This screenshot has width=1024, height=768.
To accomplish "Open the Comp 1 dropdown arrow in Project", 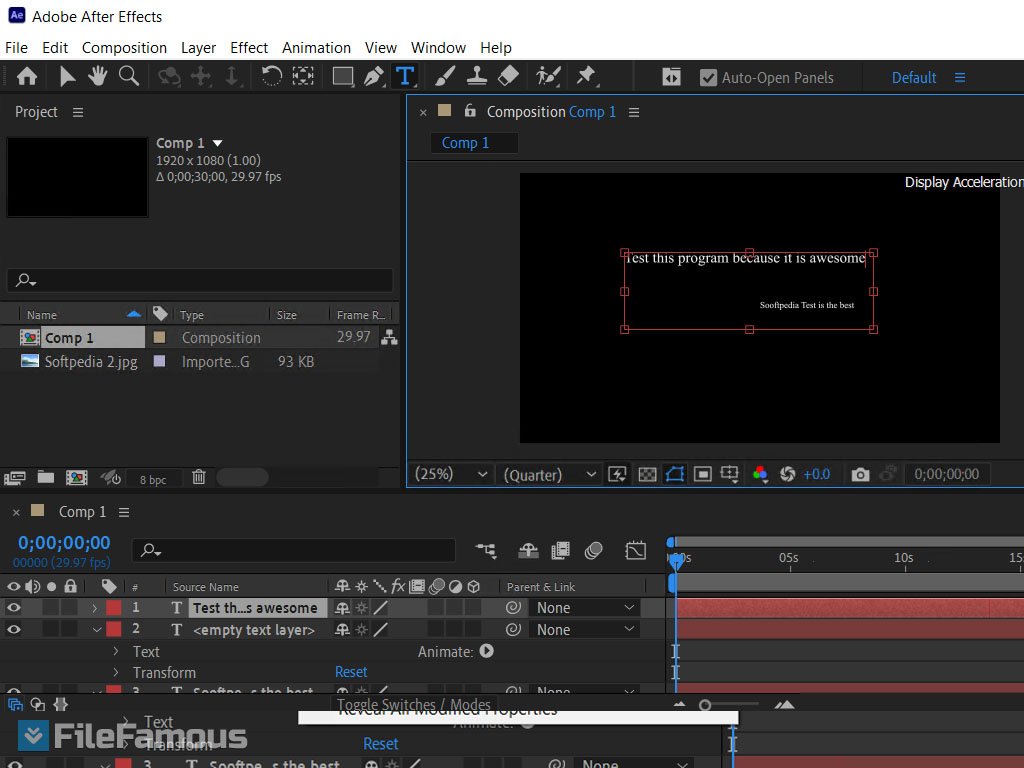I will point(217,143).
